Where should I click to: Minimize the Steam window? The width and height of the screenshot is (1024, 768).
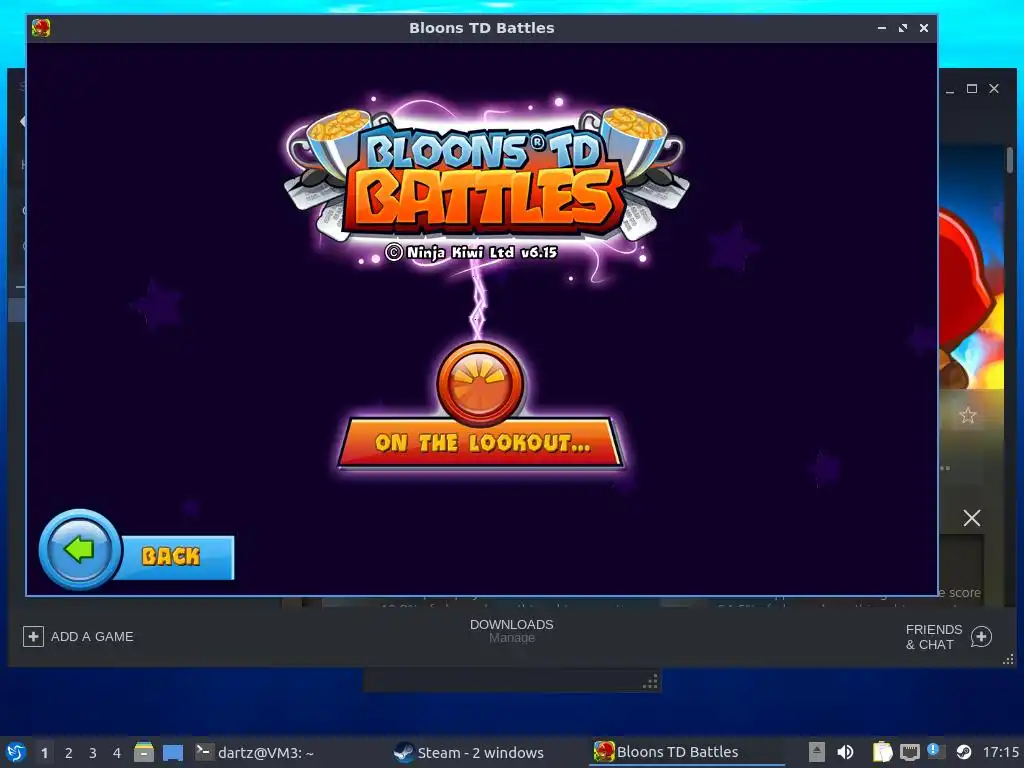(x=950, y=89)
